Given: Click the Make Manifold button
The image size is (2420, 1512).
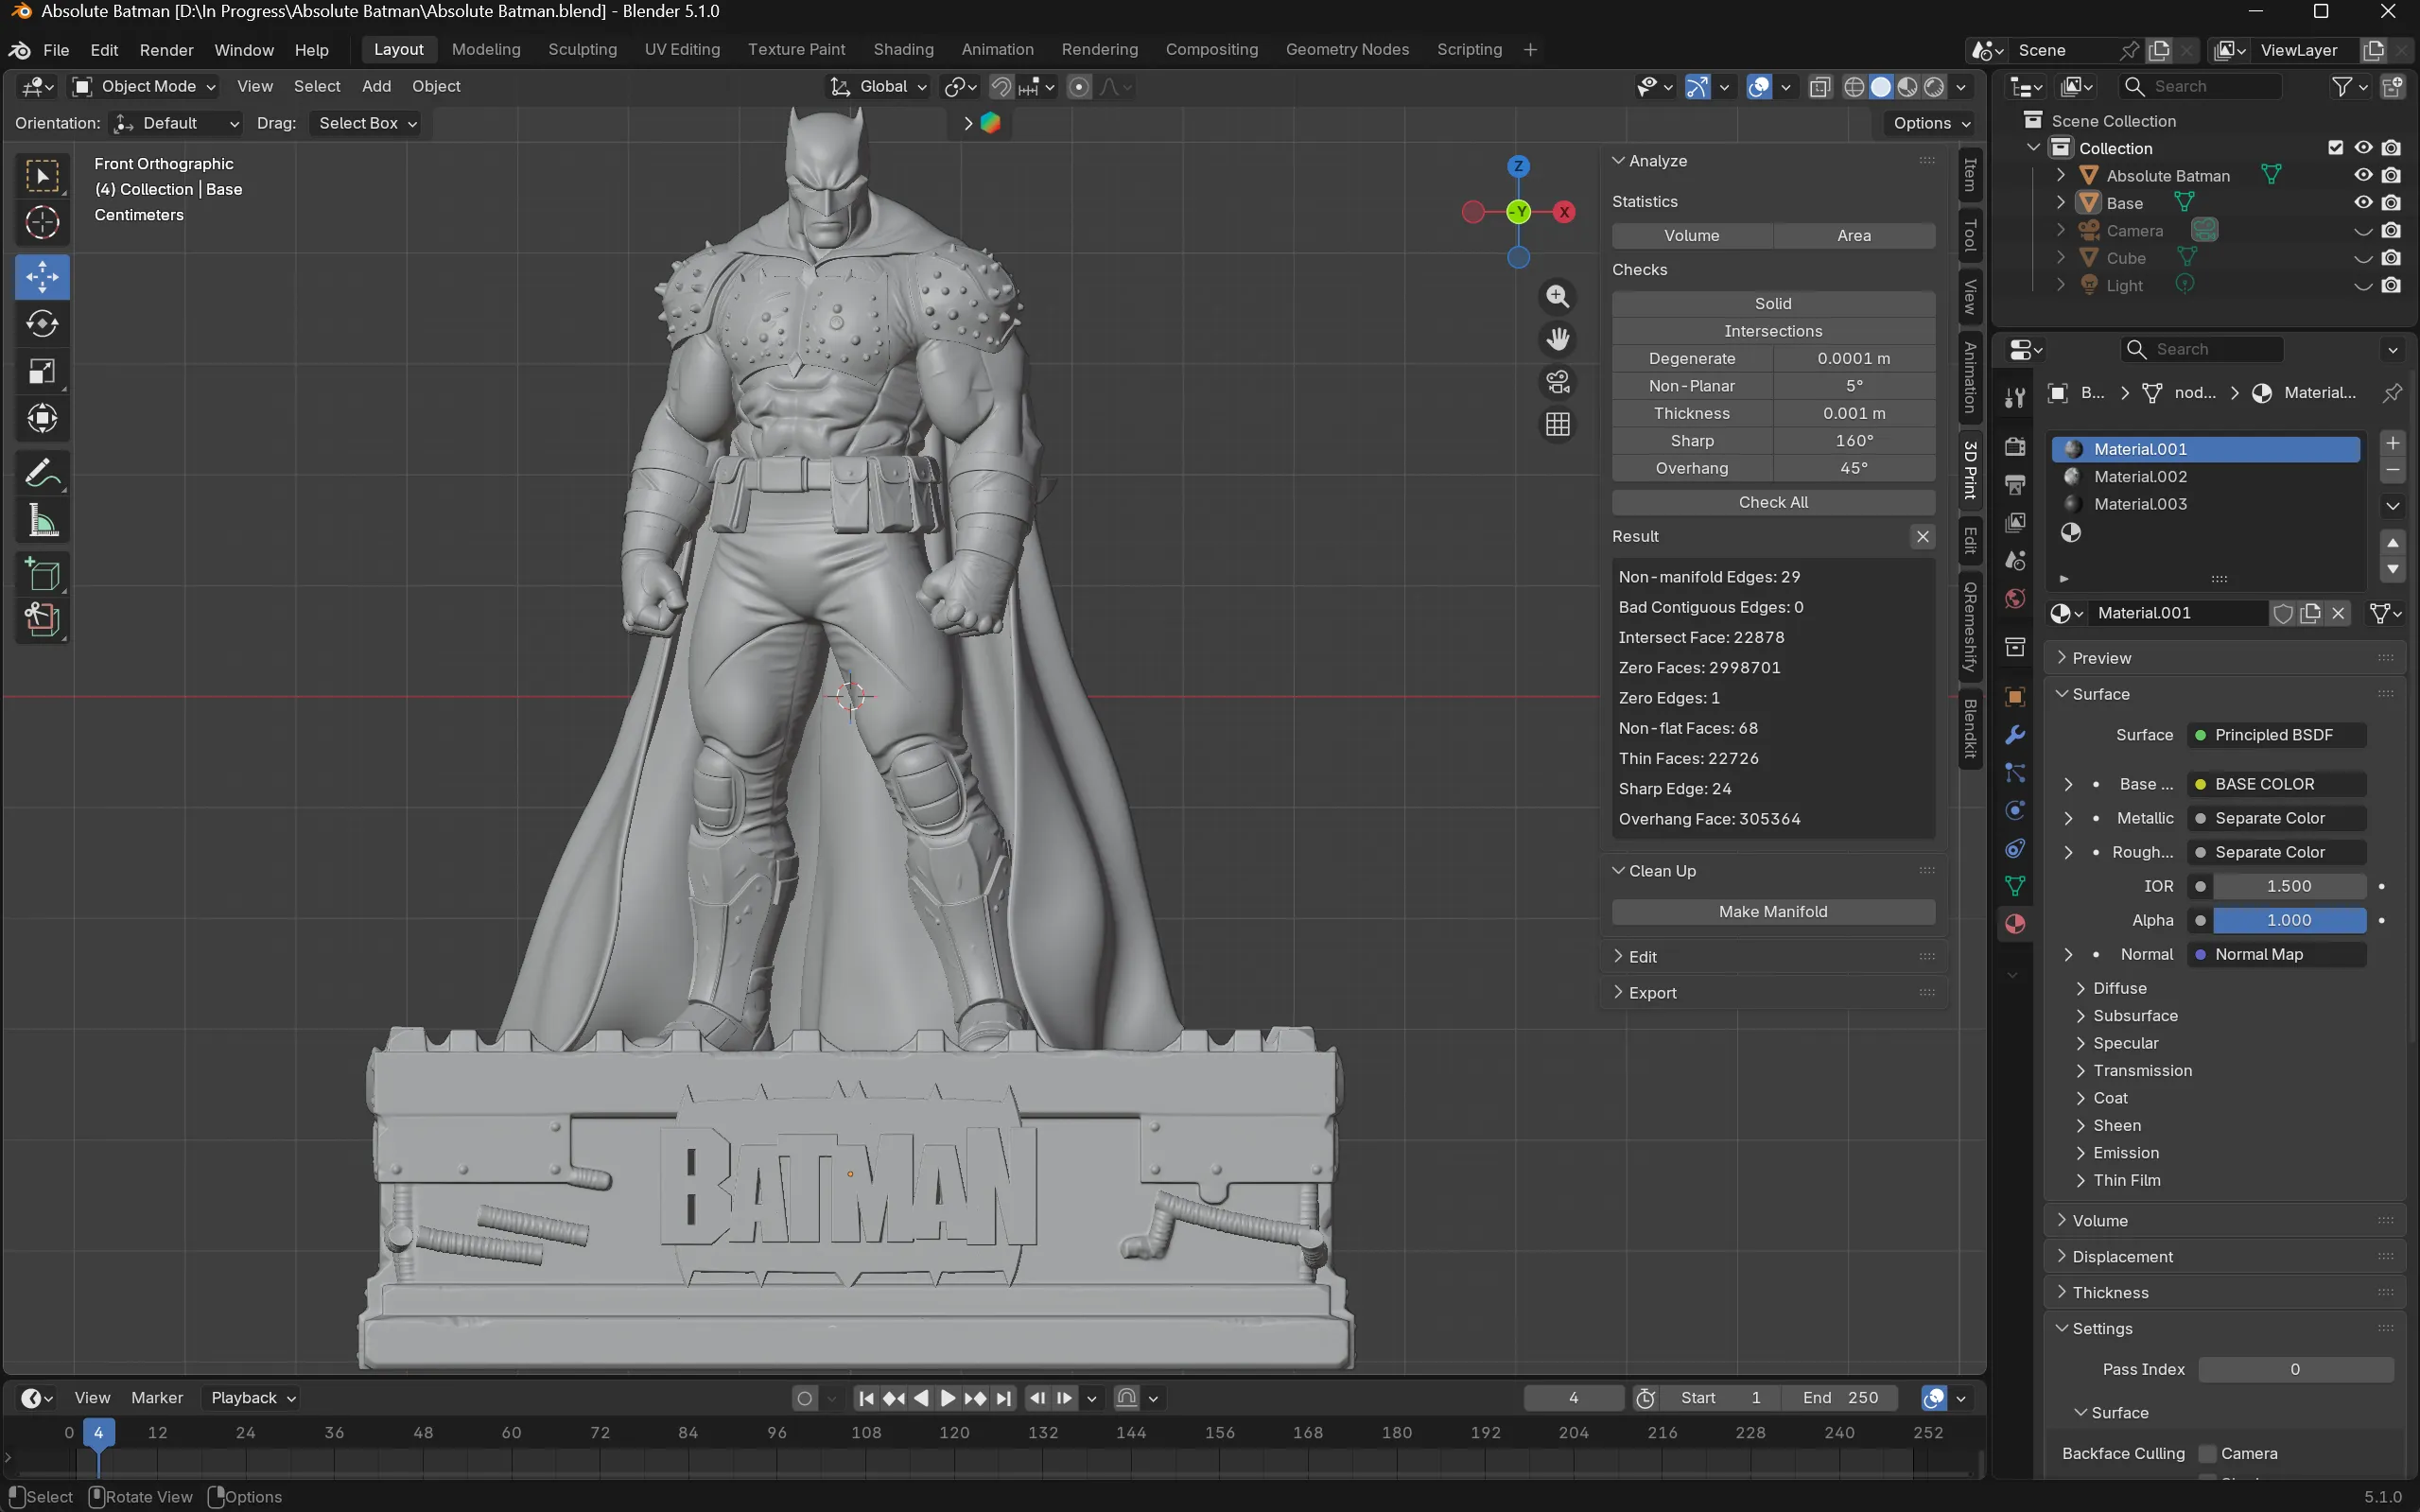Looking at the screenshot, I should (x=1773, y=912).
